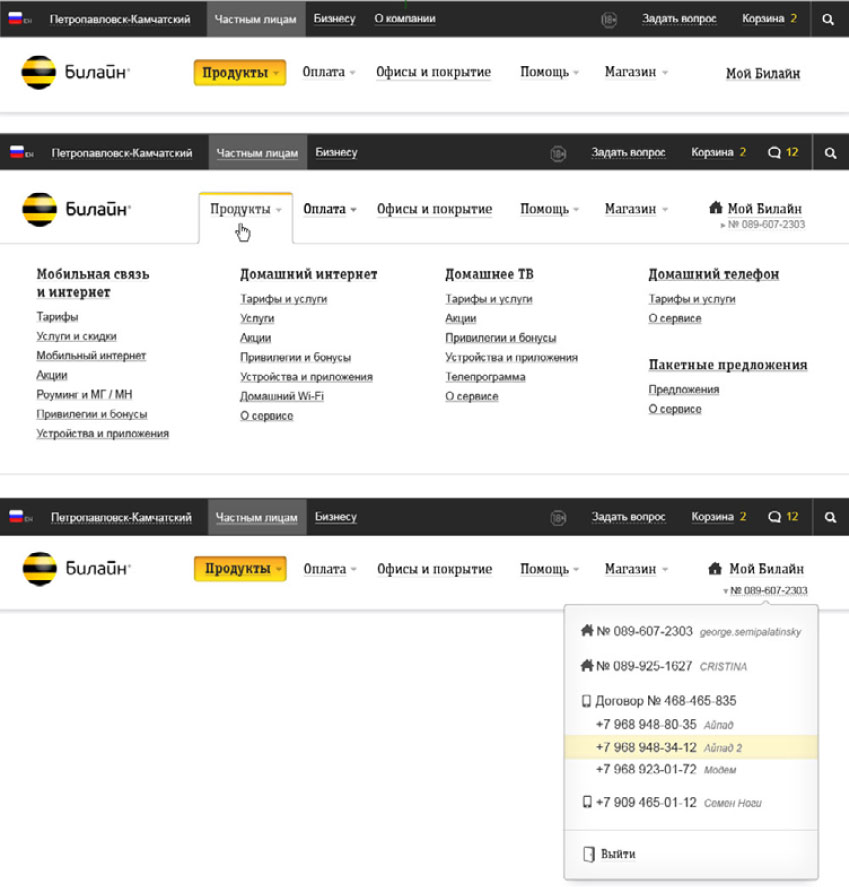Screen dimensions: 849x887
Task: Click the 18+ age icon in the topmost header
Action: pos(608,19)
